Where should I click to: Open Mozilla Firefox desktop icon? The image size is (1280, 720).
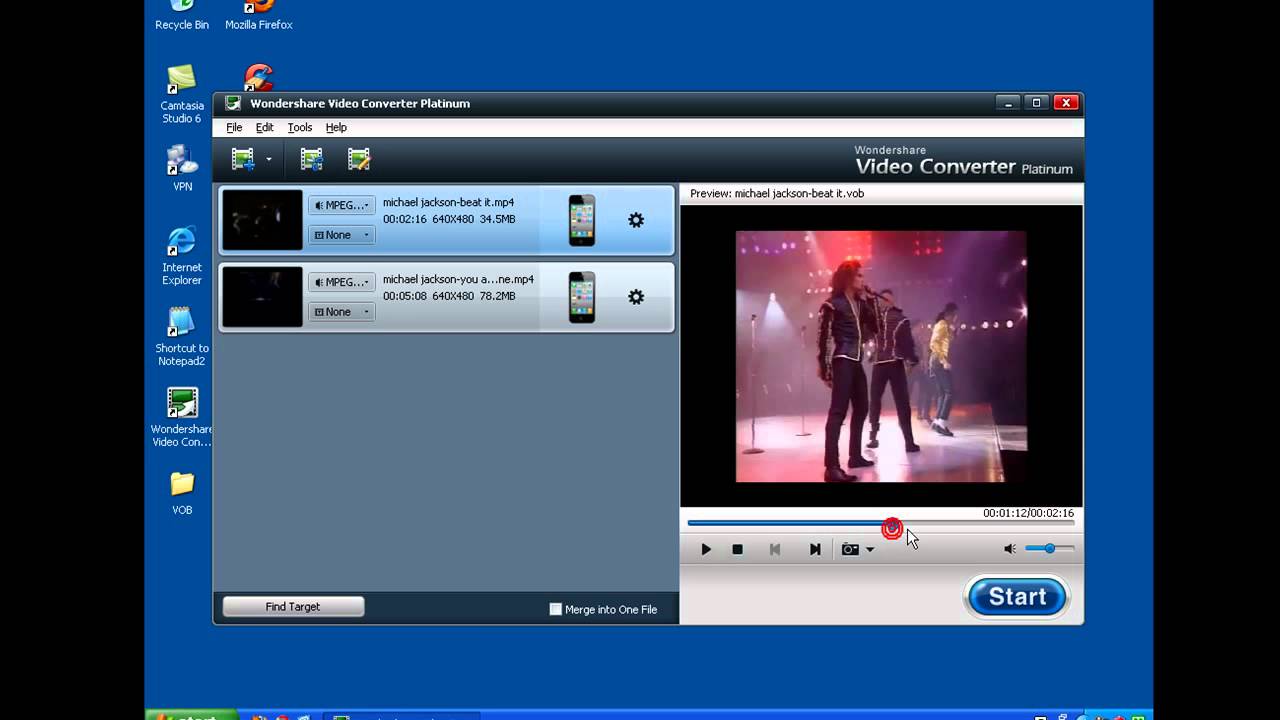pyautogui.click(x=259, y=16)
